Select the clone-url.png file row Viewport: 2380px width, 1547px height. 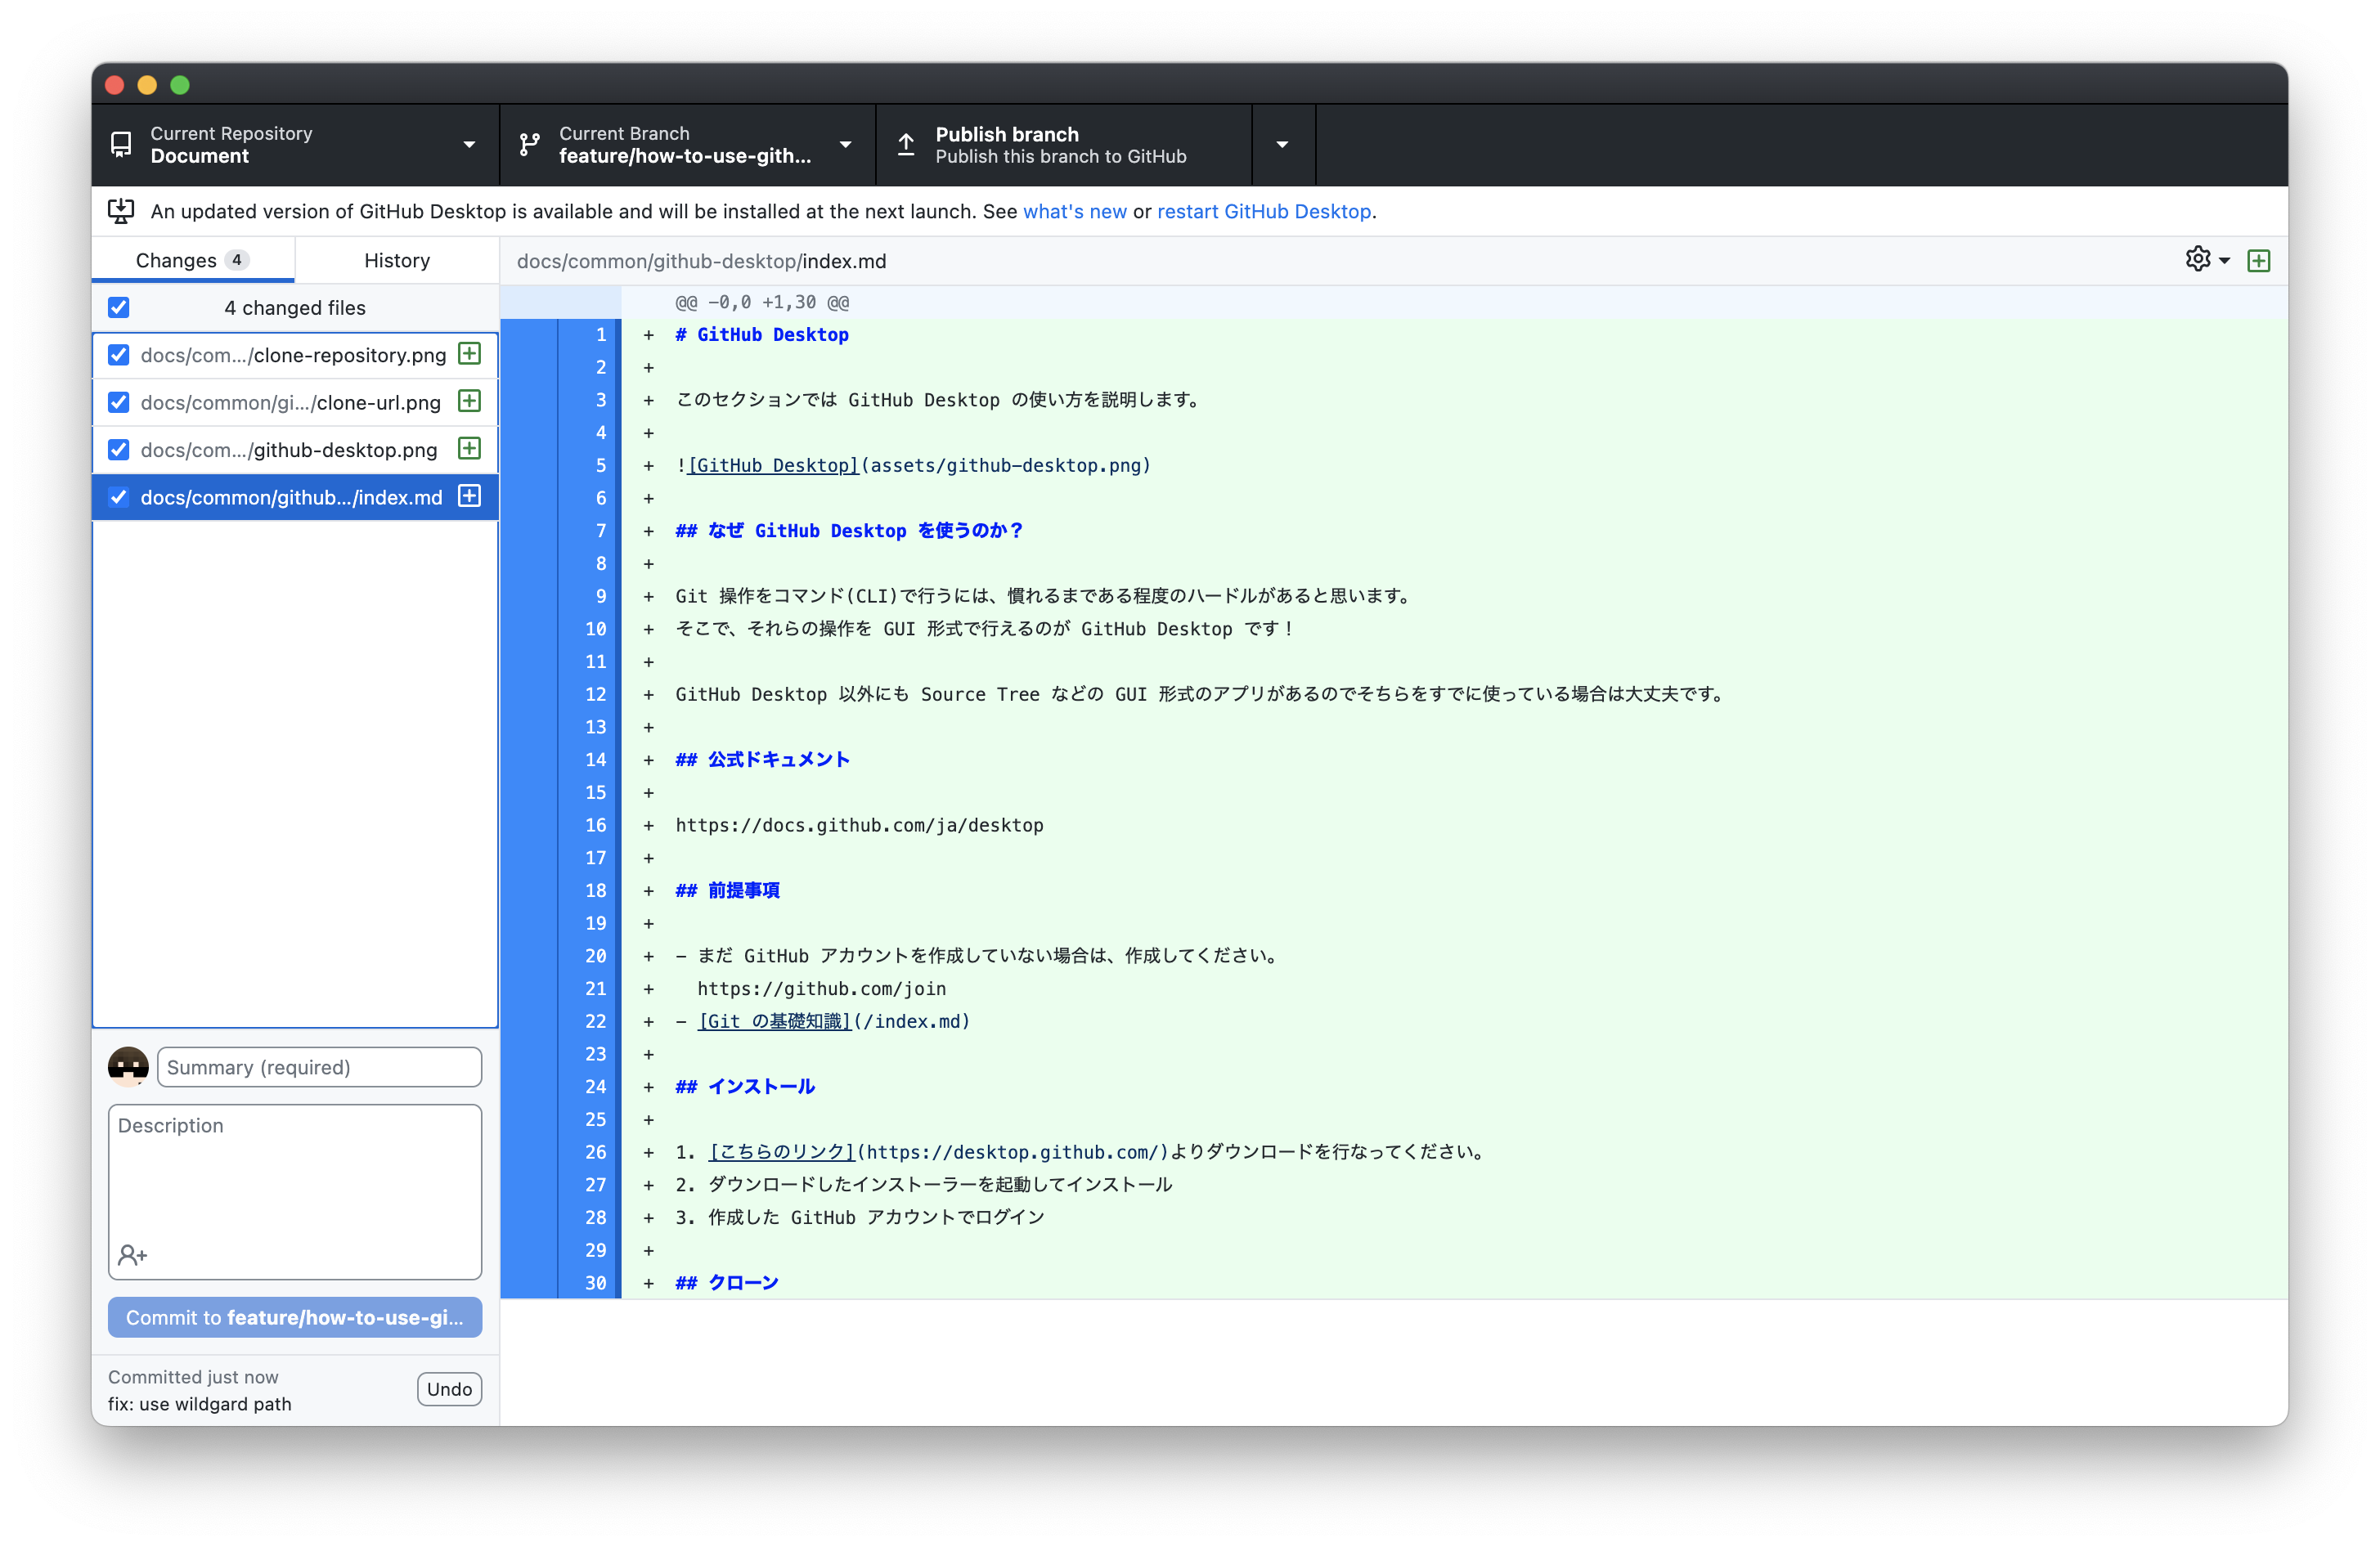295,402
